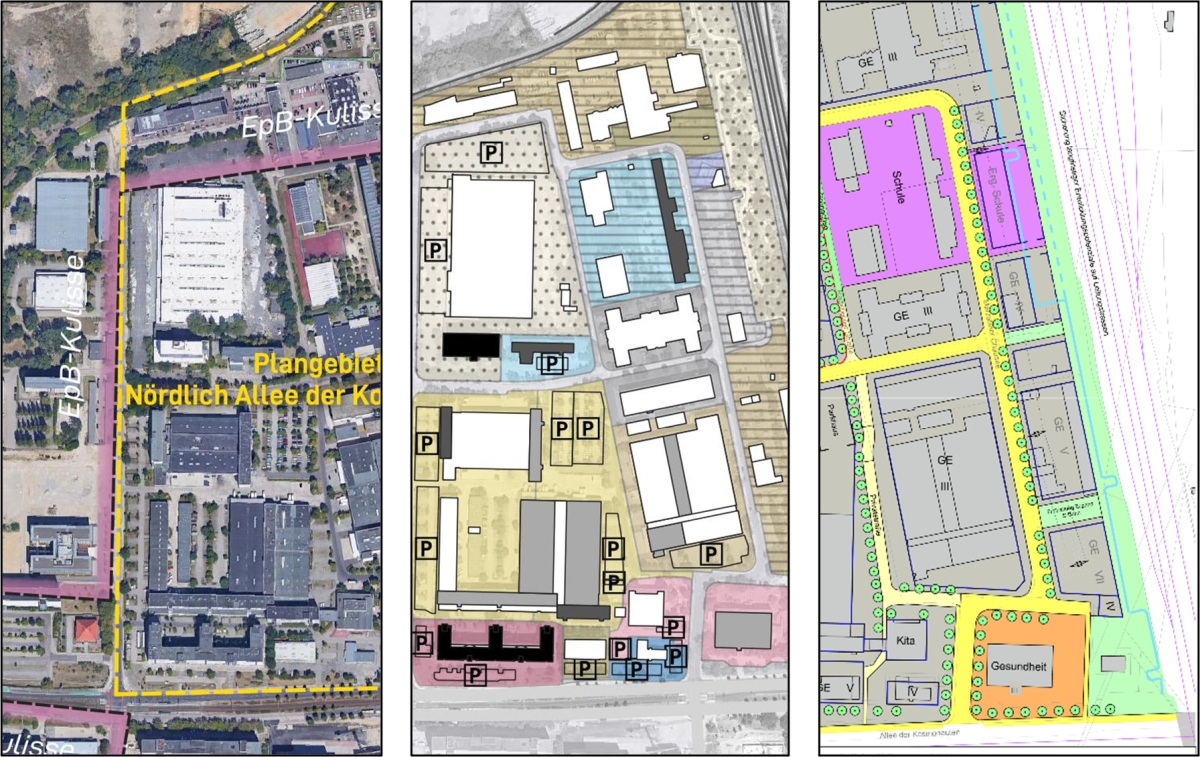This screenshot has height=757, width=1200.
Task: Click the P symbol left of the large white hall
Action: click(x=435, y=248)
